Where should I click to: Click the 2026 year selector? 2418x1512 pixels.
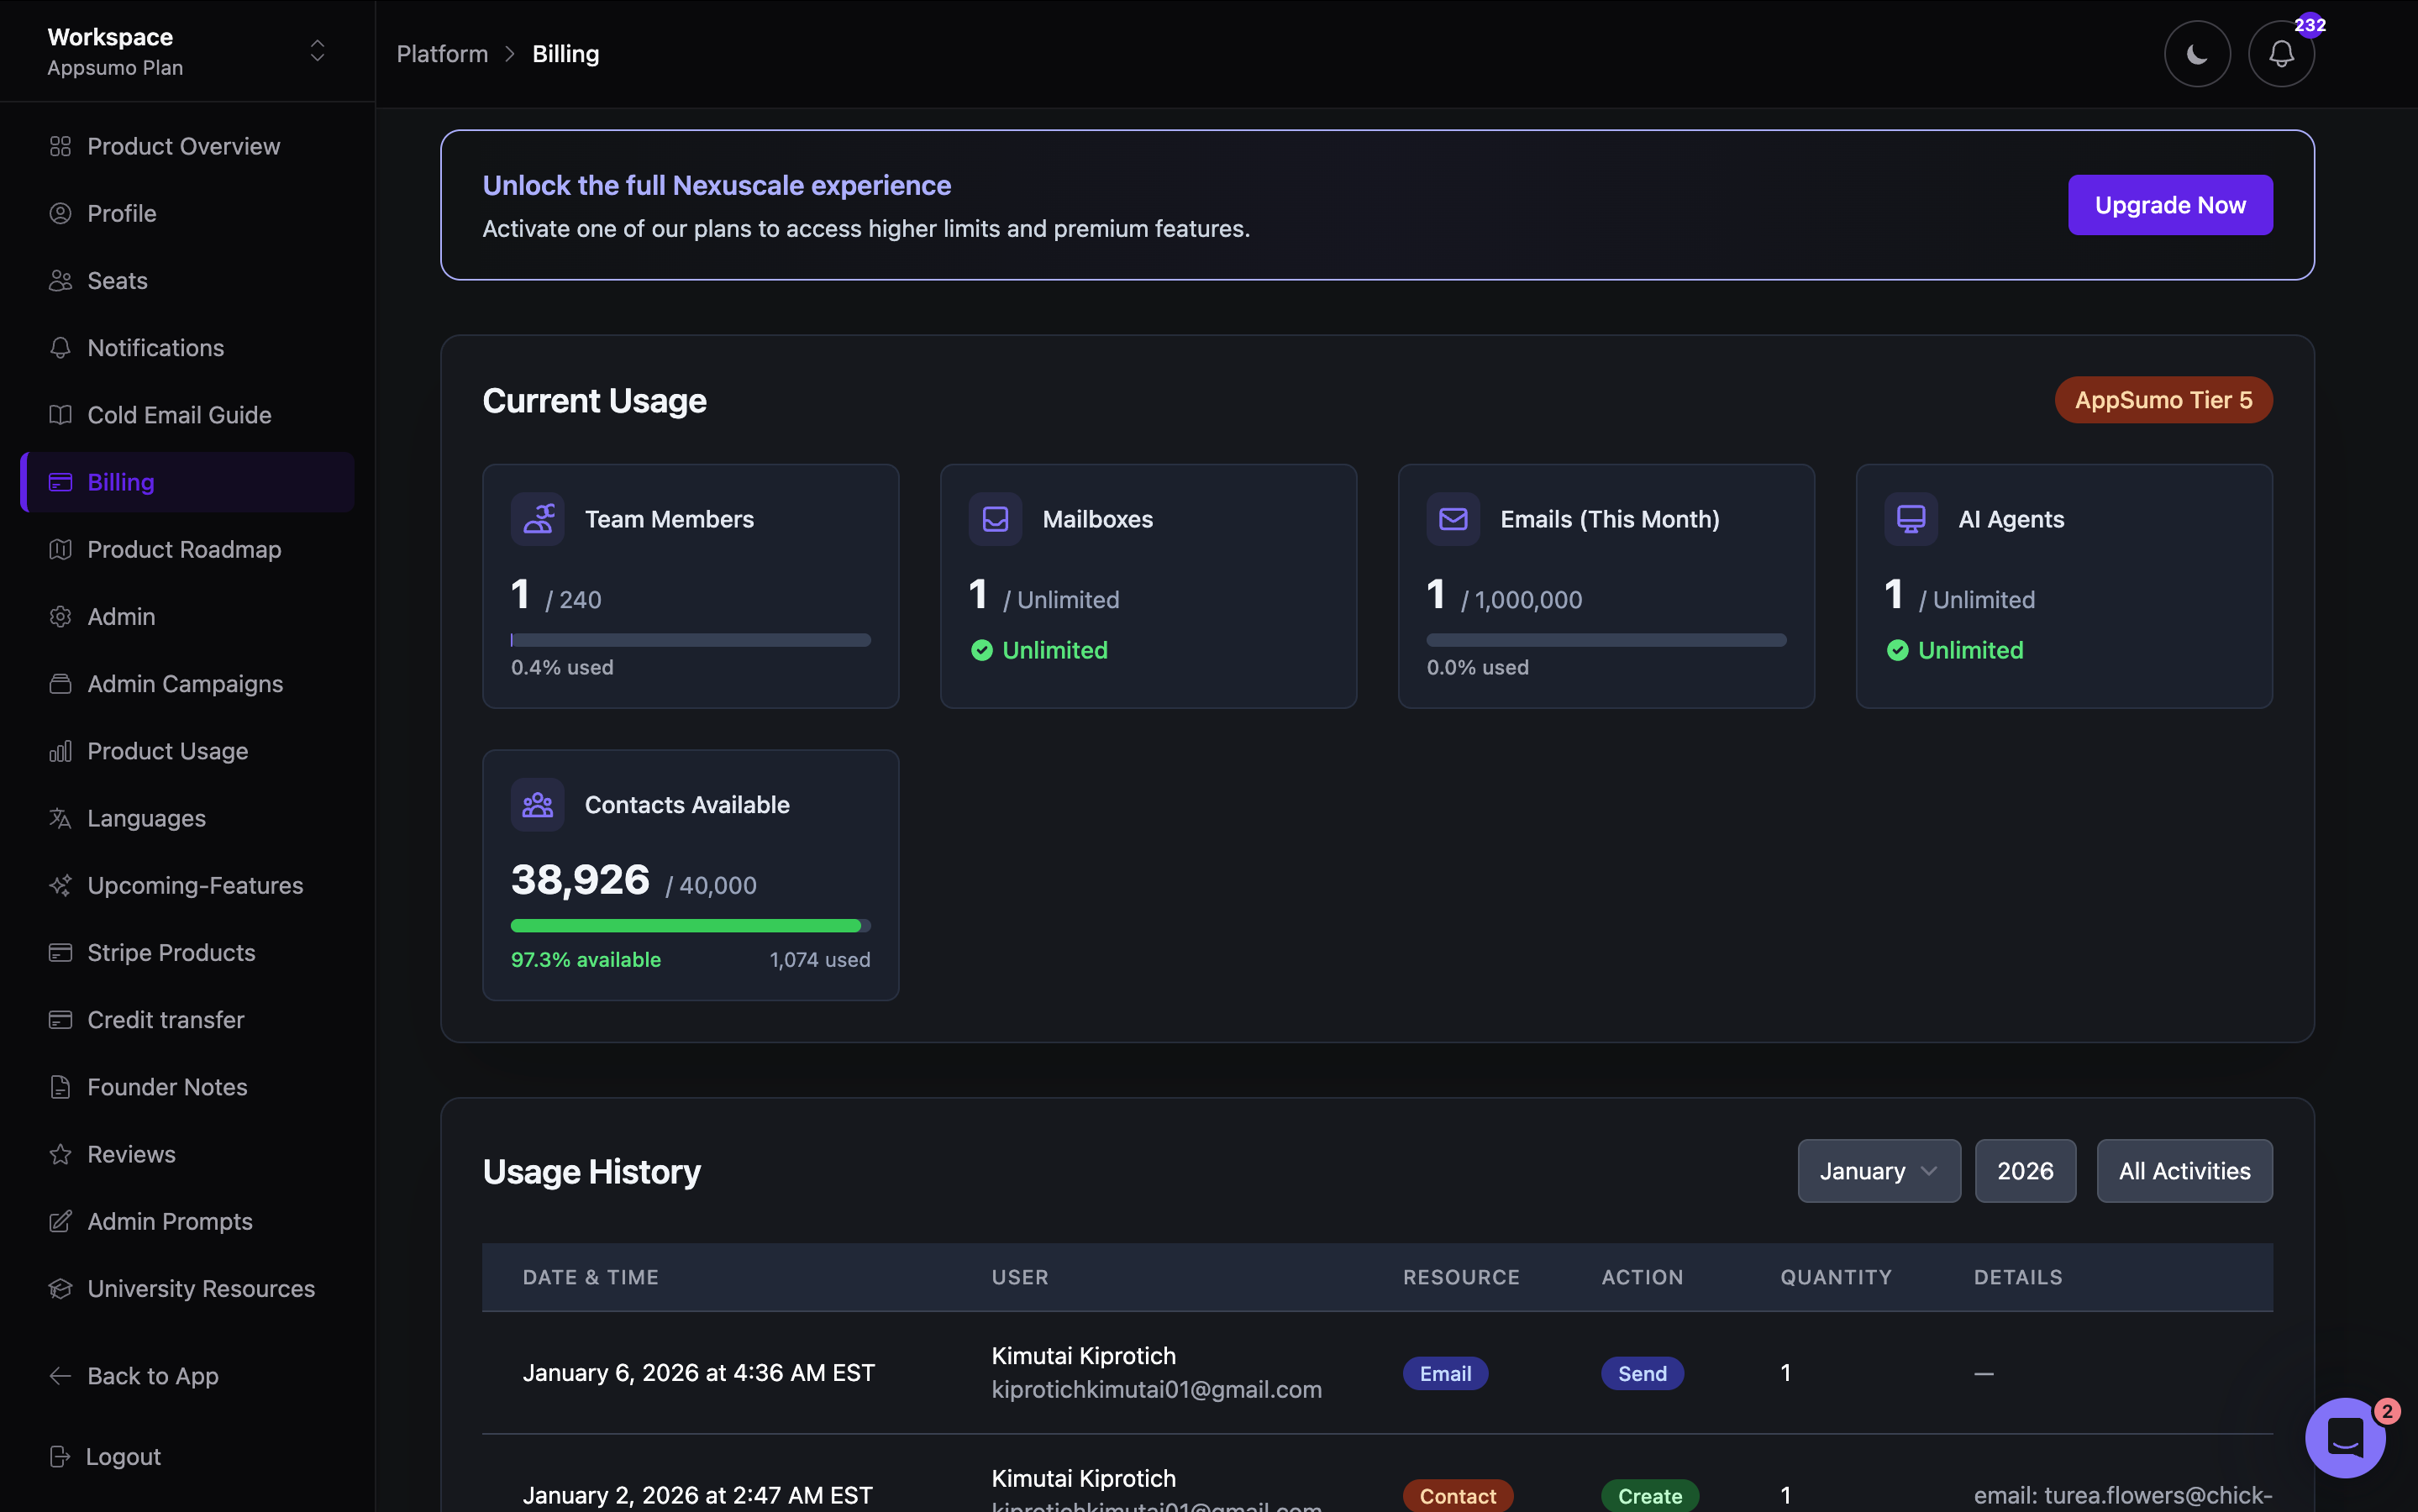pyautogui.click(x=2025, y=1170)
